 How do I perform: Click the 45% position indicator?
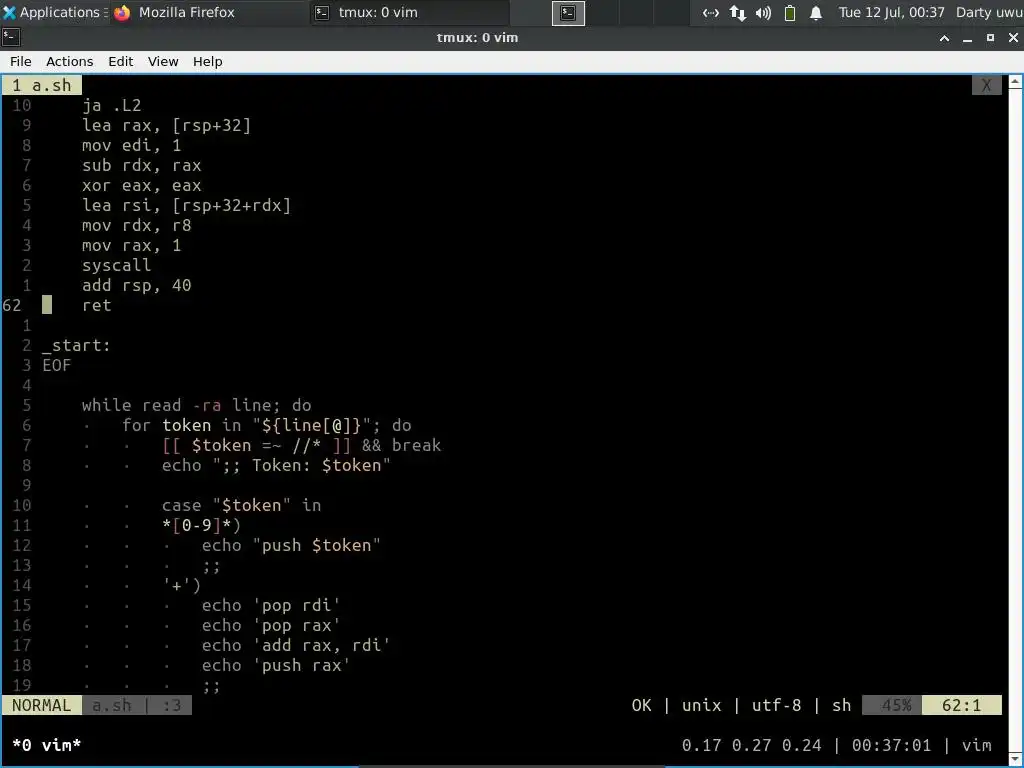pos(892,705)
